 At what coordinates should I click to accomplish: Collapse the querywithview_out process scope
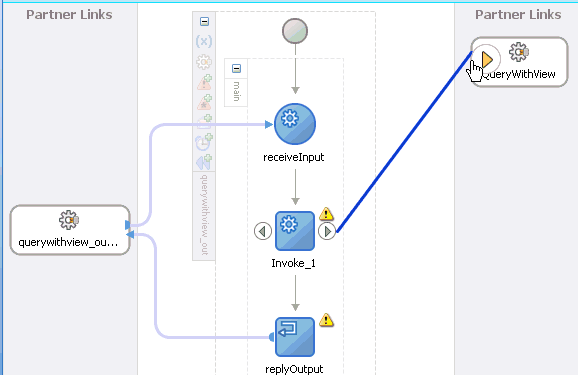point(205,21)
